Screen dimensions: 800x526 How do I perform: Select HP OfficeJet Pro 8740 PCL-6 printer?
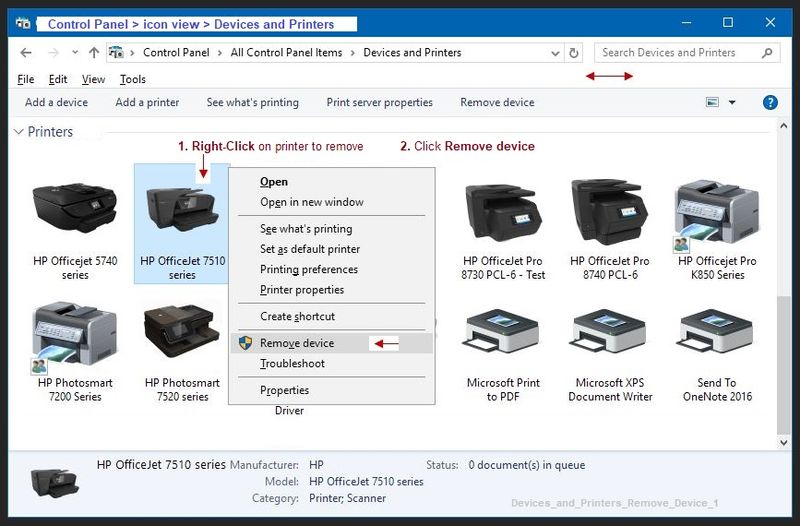(610, 211)
